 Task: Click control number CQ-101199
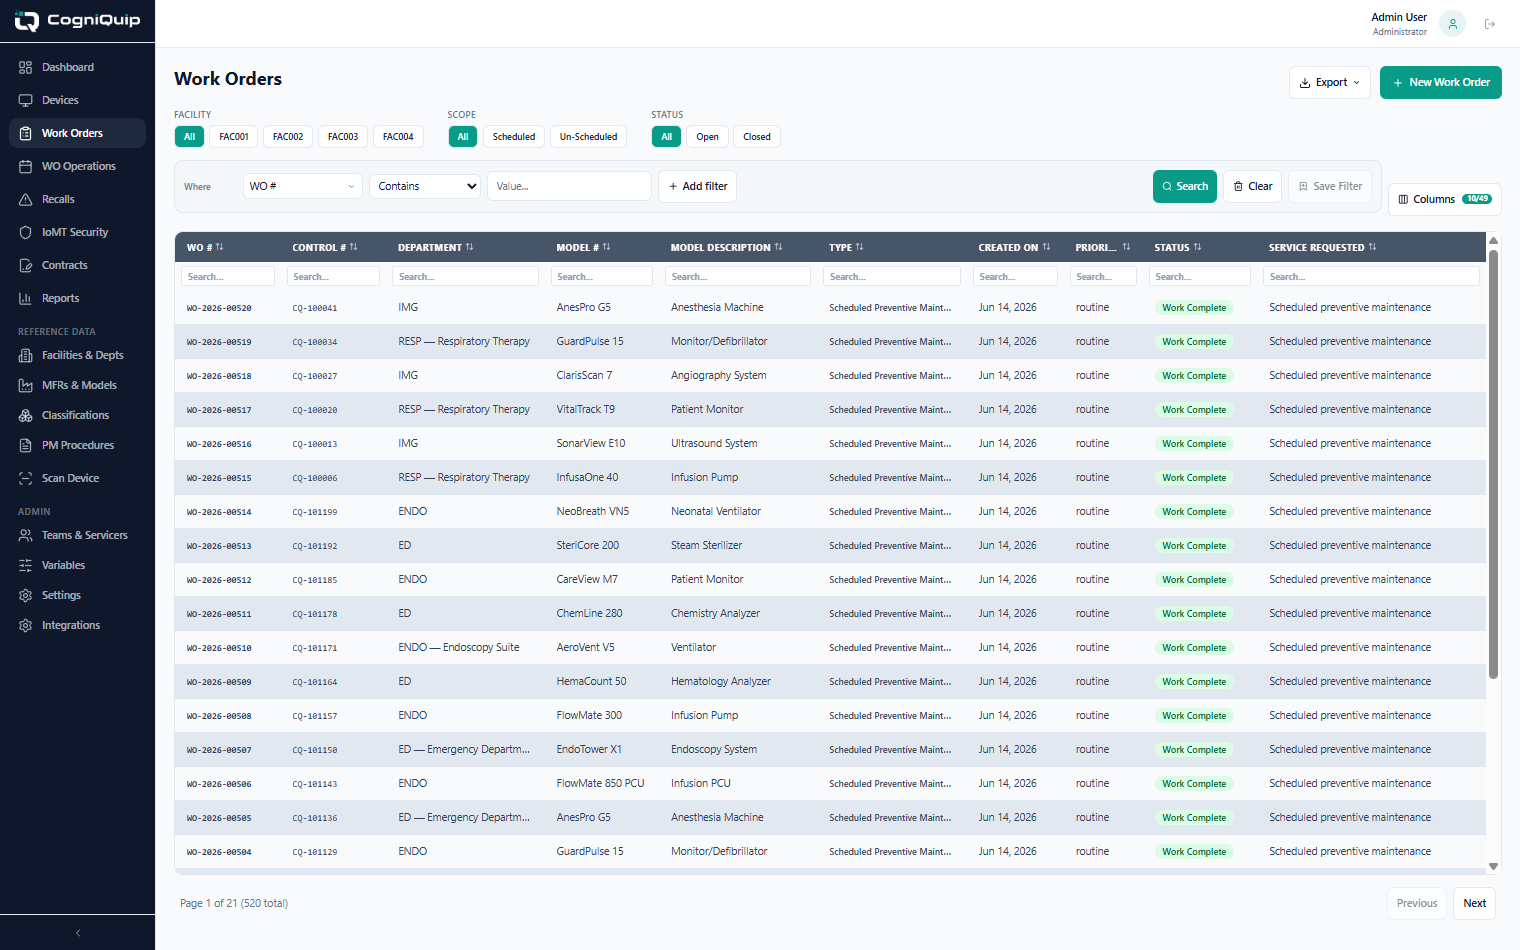(315, 512)
